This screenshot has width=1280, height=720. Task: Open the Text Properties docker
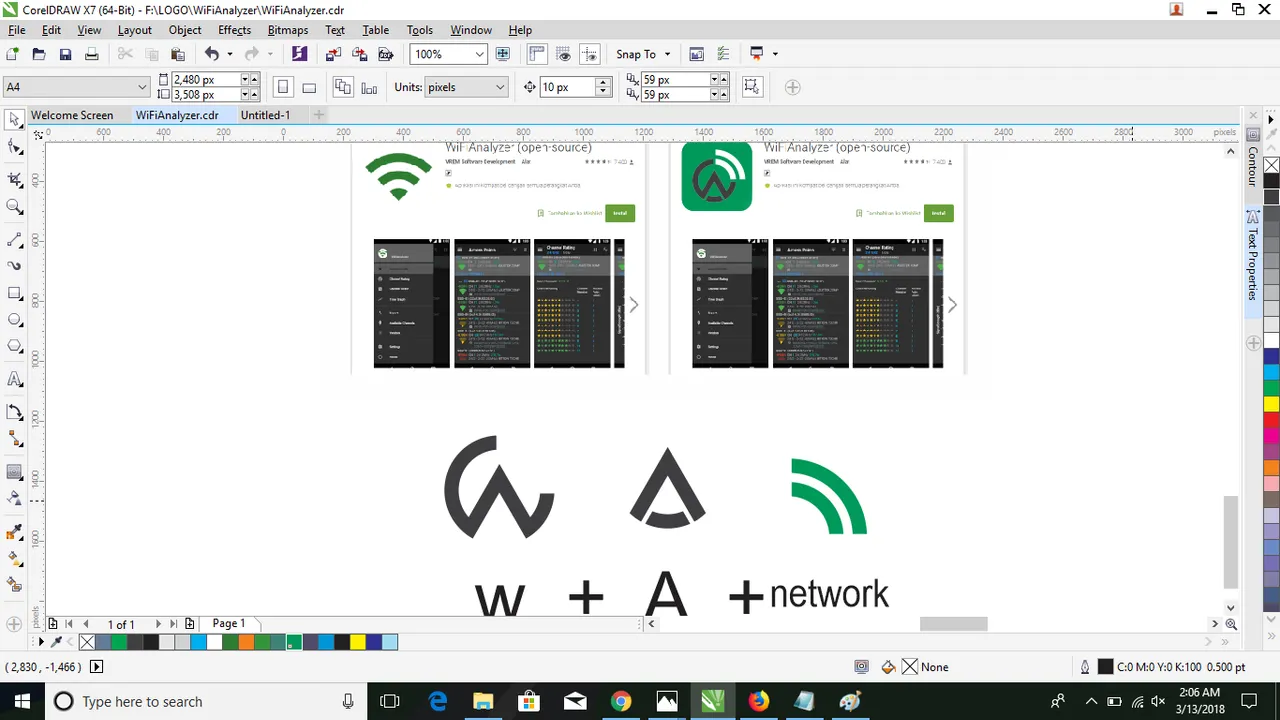1252,257
